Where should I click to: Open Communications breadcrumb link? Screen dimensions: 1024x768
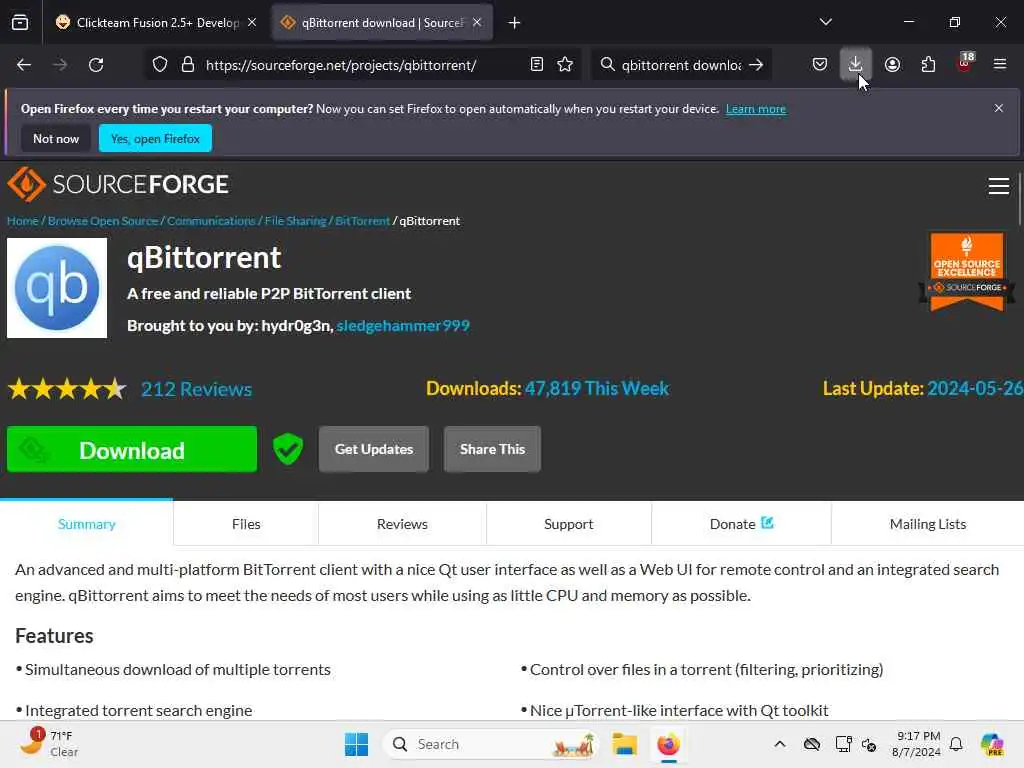click(211, 221)
